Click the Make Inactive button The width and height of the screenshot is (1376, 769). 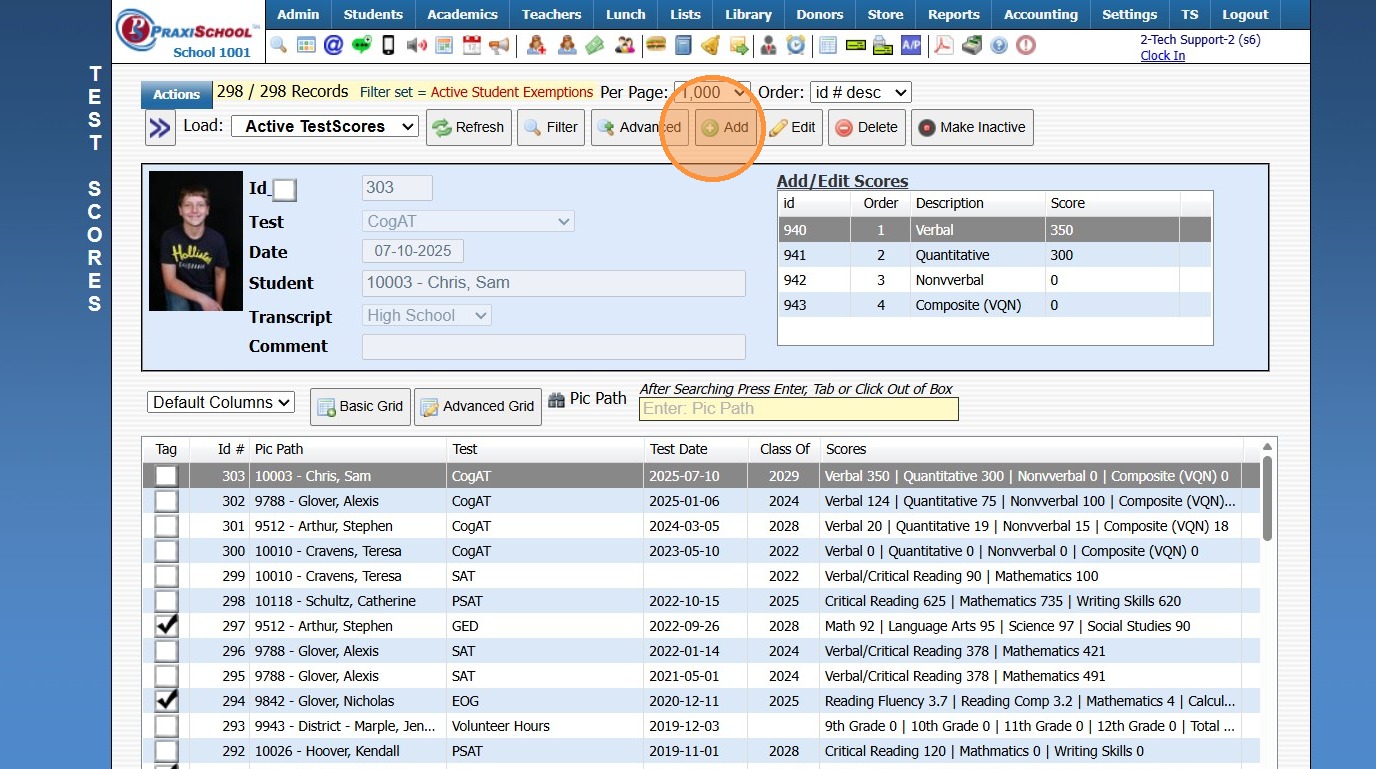(x=971, y=127)
